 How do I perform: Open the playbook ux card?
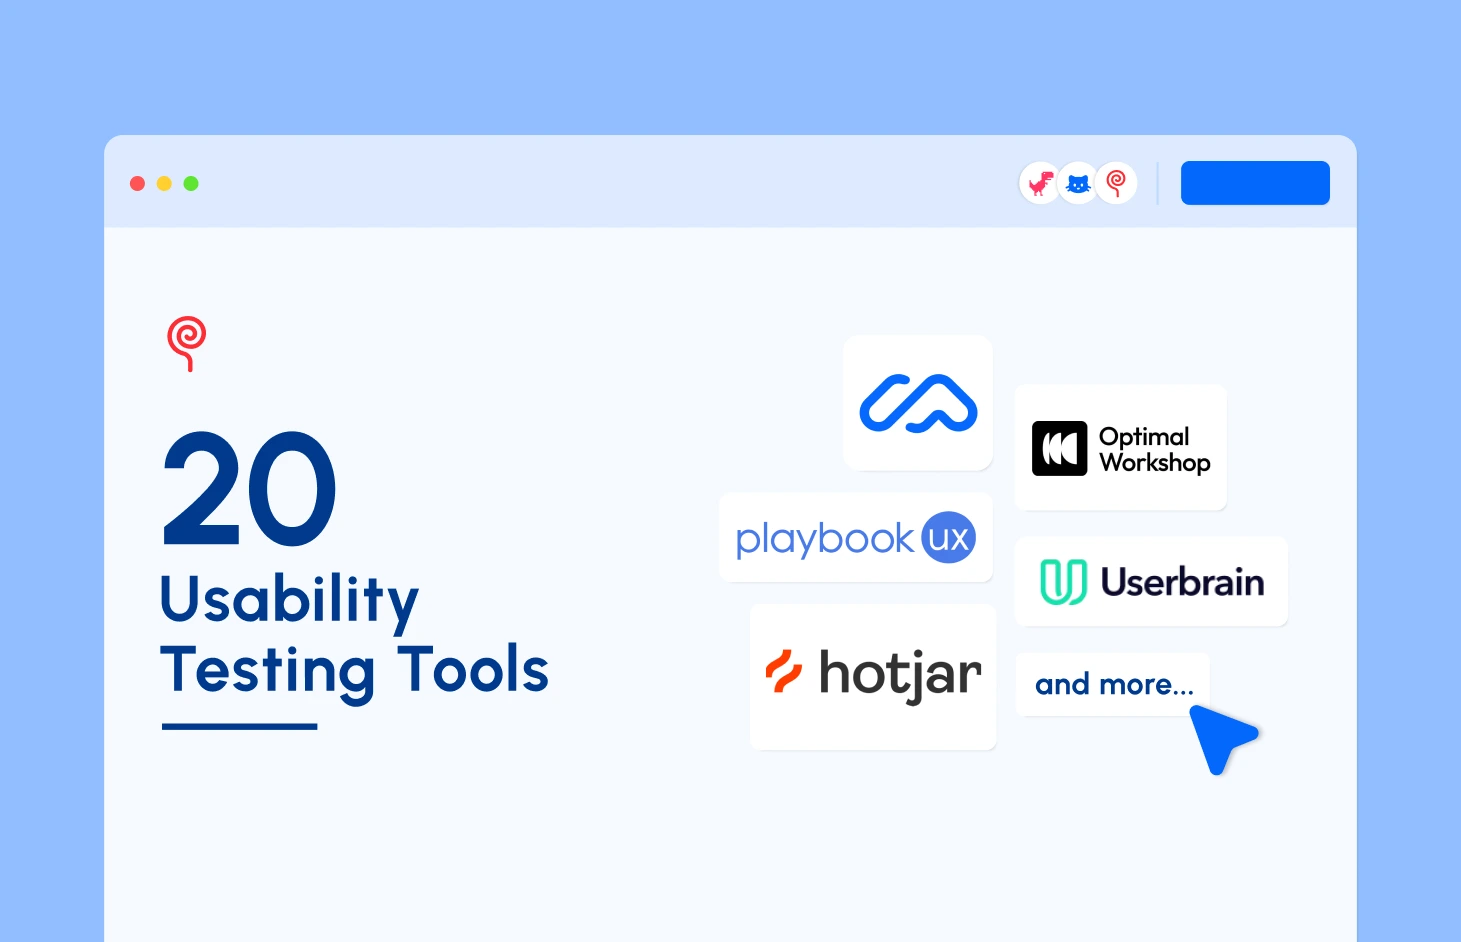856,537
